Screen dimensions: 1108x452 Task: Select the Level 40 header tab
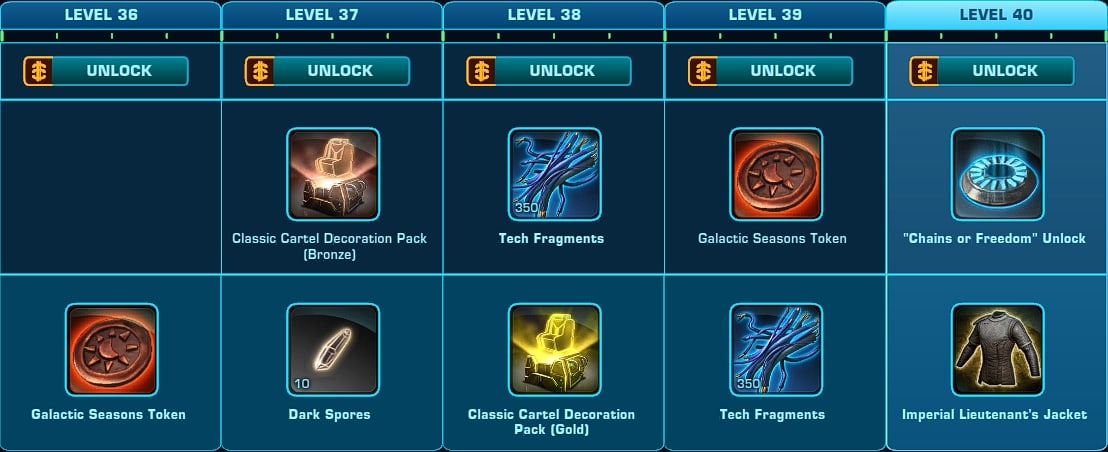(996, 15)
